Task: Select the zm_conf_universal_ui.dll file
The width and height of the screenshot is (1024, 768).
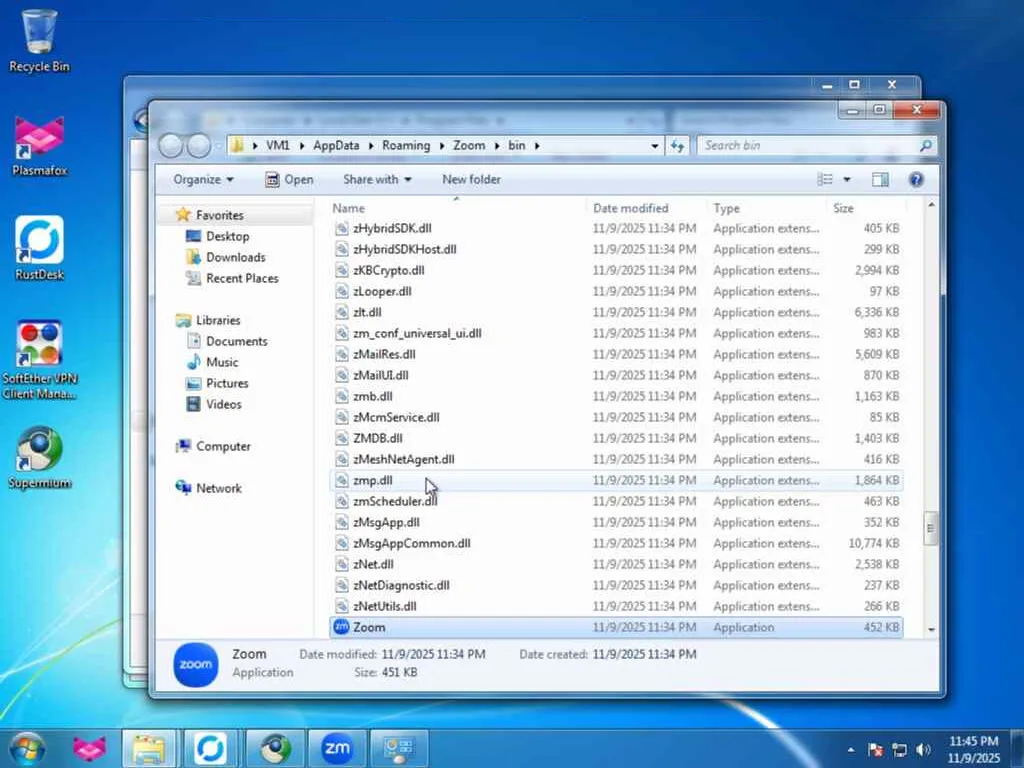Action: pos(616,333)
